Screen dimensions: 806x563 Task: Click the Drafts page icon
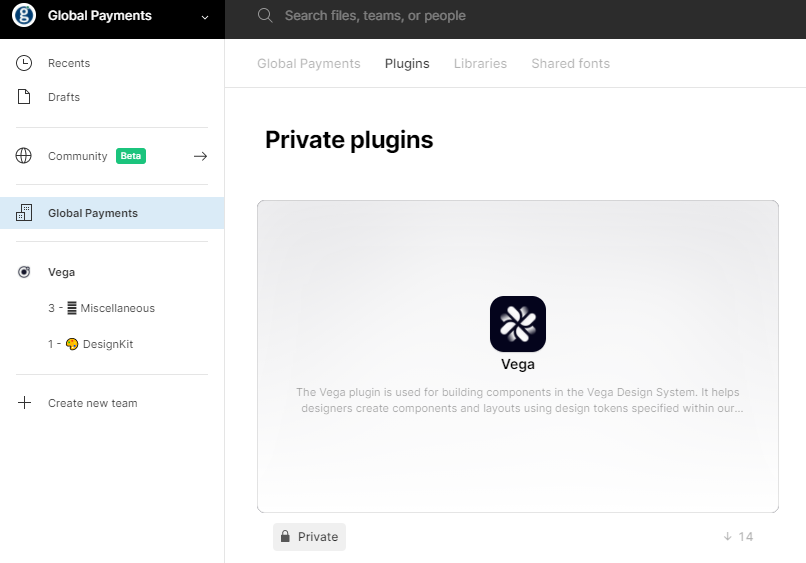24,97
